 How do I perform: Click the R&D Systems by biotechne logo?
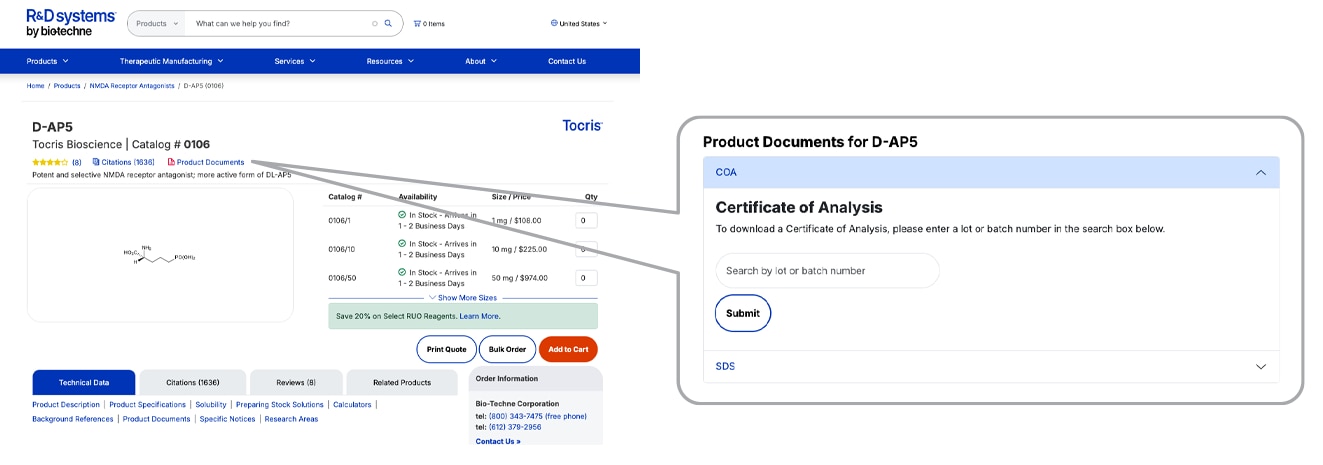(x=71, y=23)
